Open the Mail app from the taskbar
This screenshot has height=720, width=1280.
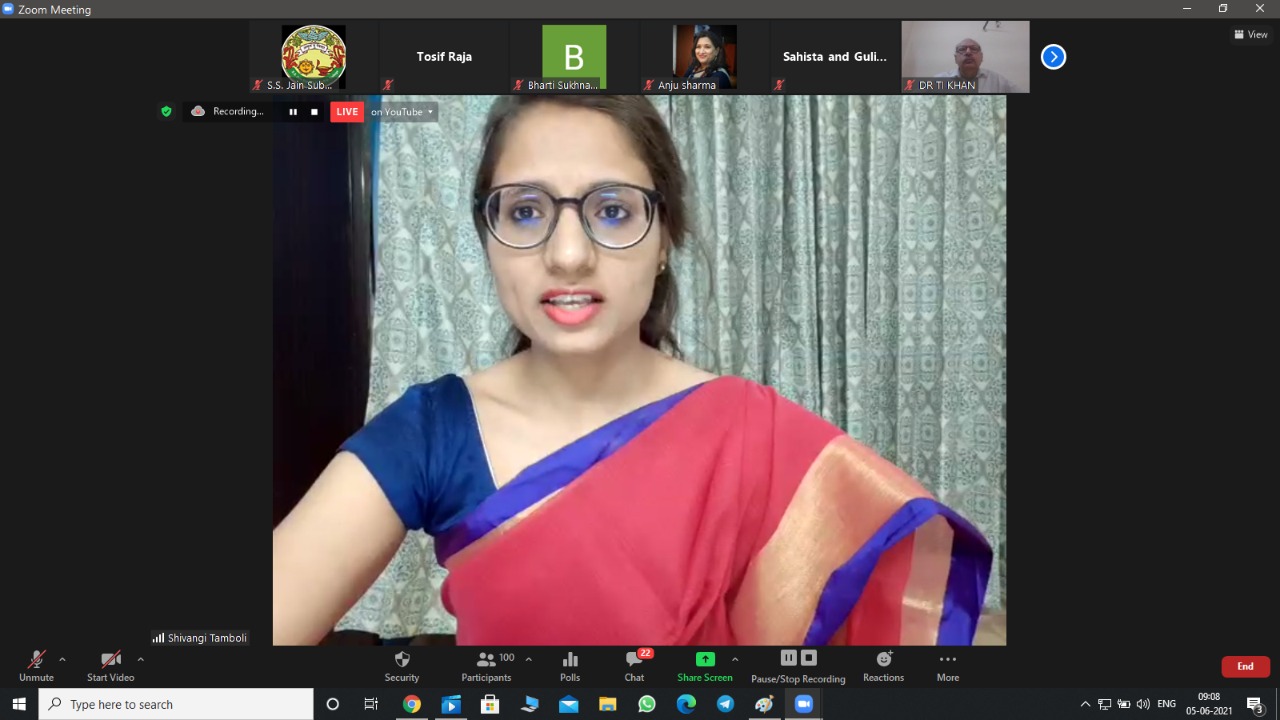pyautogui.click(x=568, y=704)
